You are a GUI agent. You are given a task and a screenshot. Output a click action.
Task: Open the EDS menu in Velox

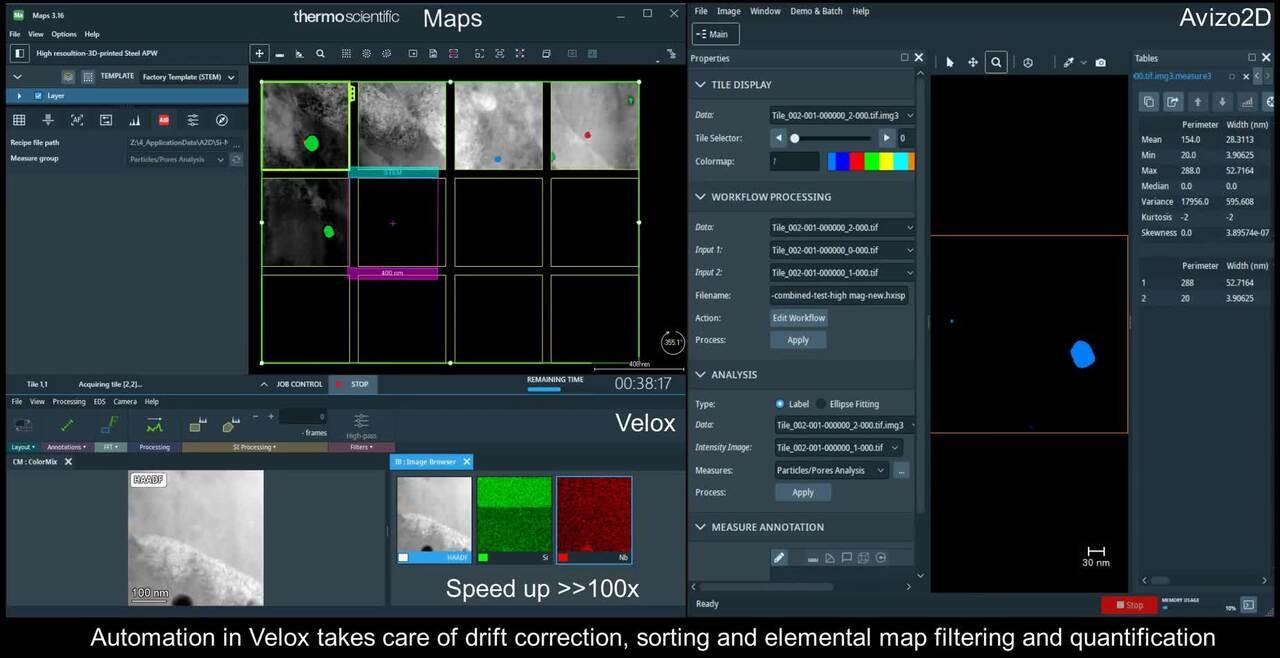(99, 401)
